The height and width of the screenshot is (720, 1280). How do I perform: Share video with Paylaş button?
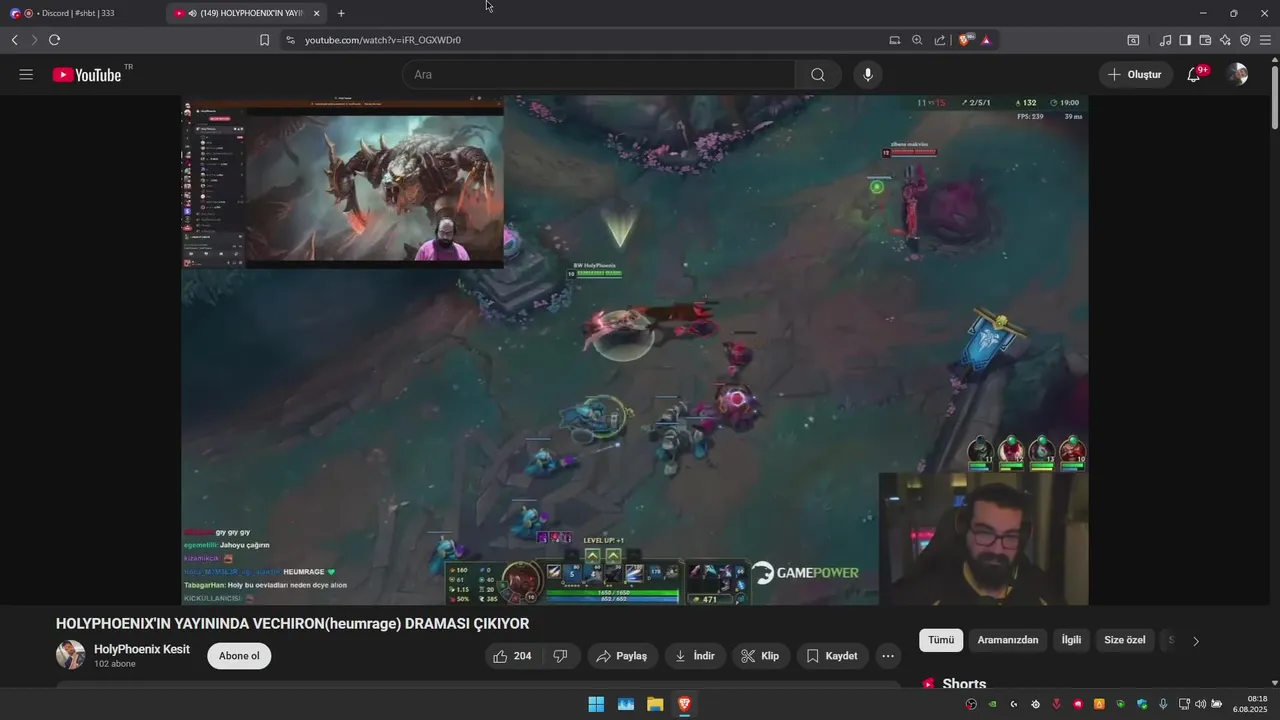pyautogui.click(x=622, y=656)
